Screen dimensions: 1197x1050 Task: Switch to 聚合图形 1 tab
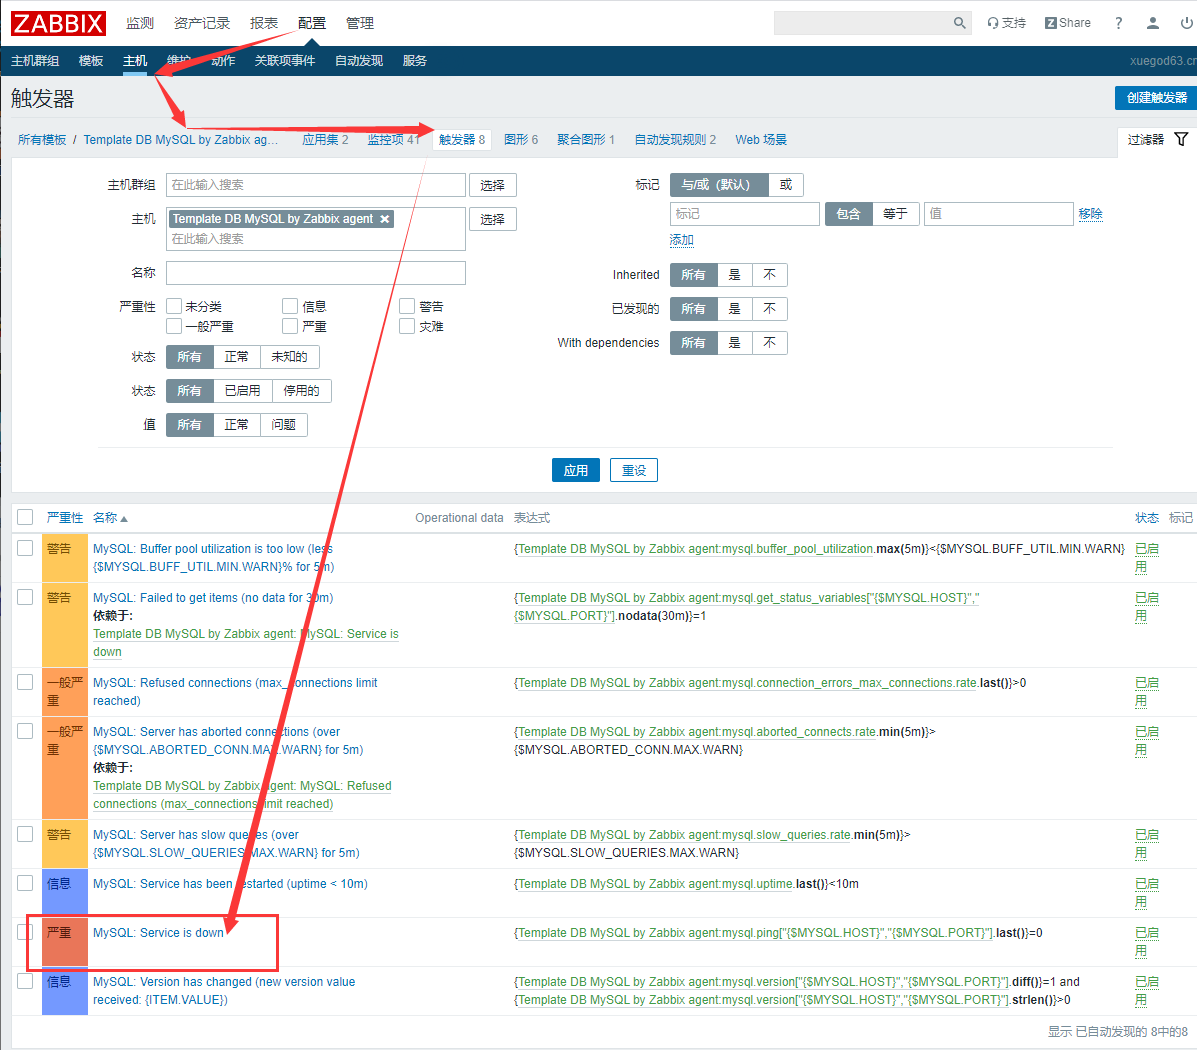pyautogui.click(x=586, y=140)
